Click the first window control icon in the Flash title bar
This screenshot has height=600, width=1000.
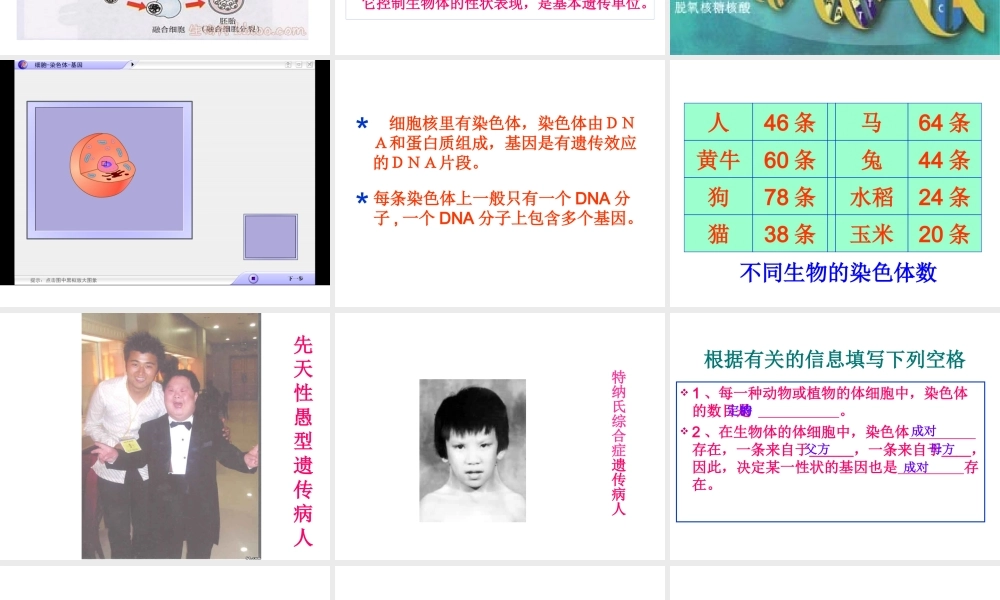pos(288,64)
